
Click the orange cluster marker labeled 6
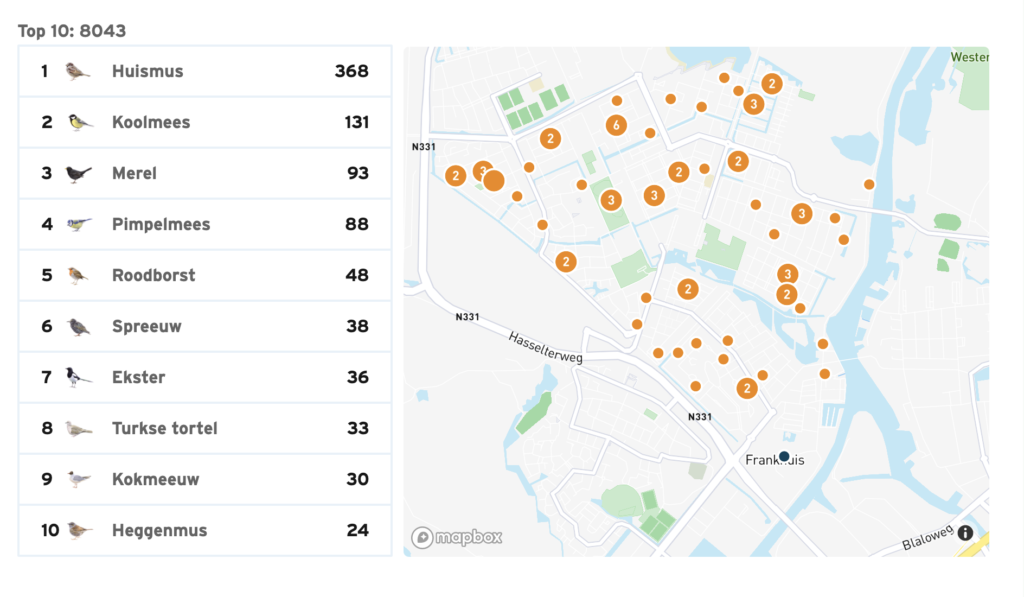pyautogui.click(x=616, y=125)
